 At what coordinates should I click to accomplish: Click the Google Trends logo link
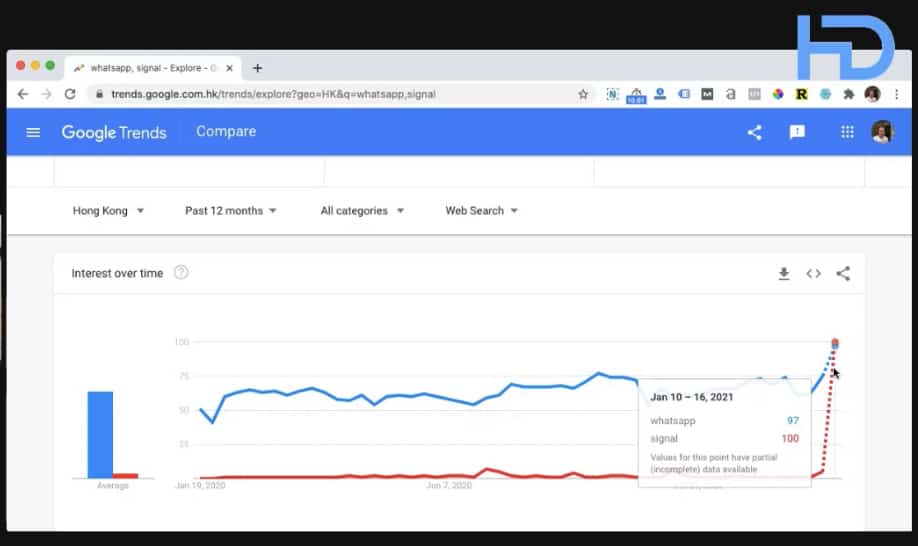tap(114, 133)
